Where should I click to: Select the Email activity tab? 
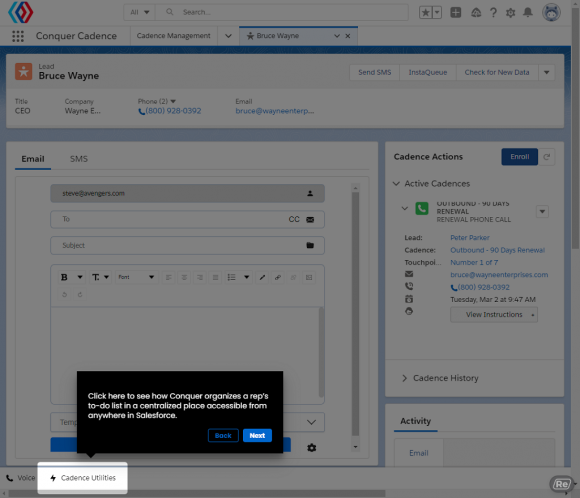pos(419,453)
